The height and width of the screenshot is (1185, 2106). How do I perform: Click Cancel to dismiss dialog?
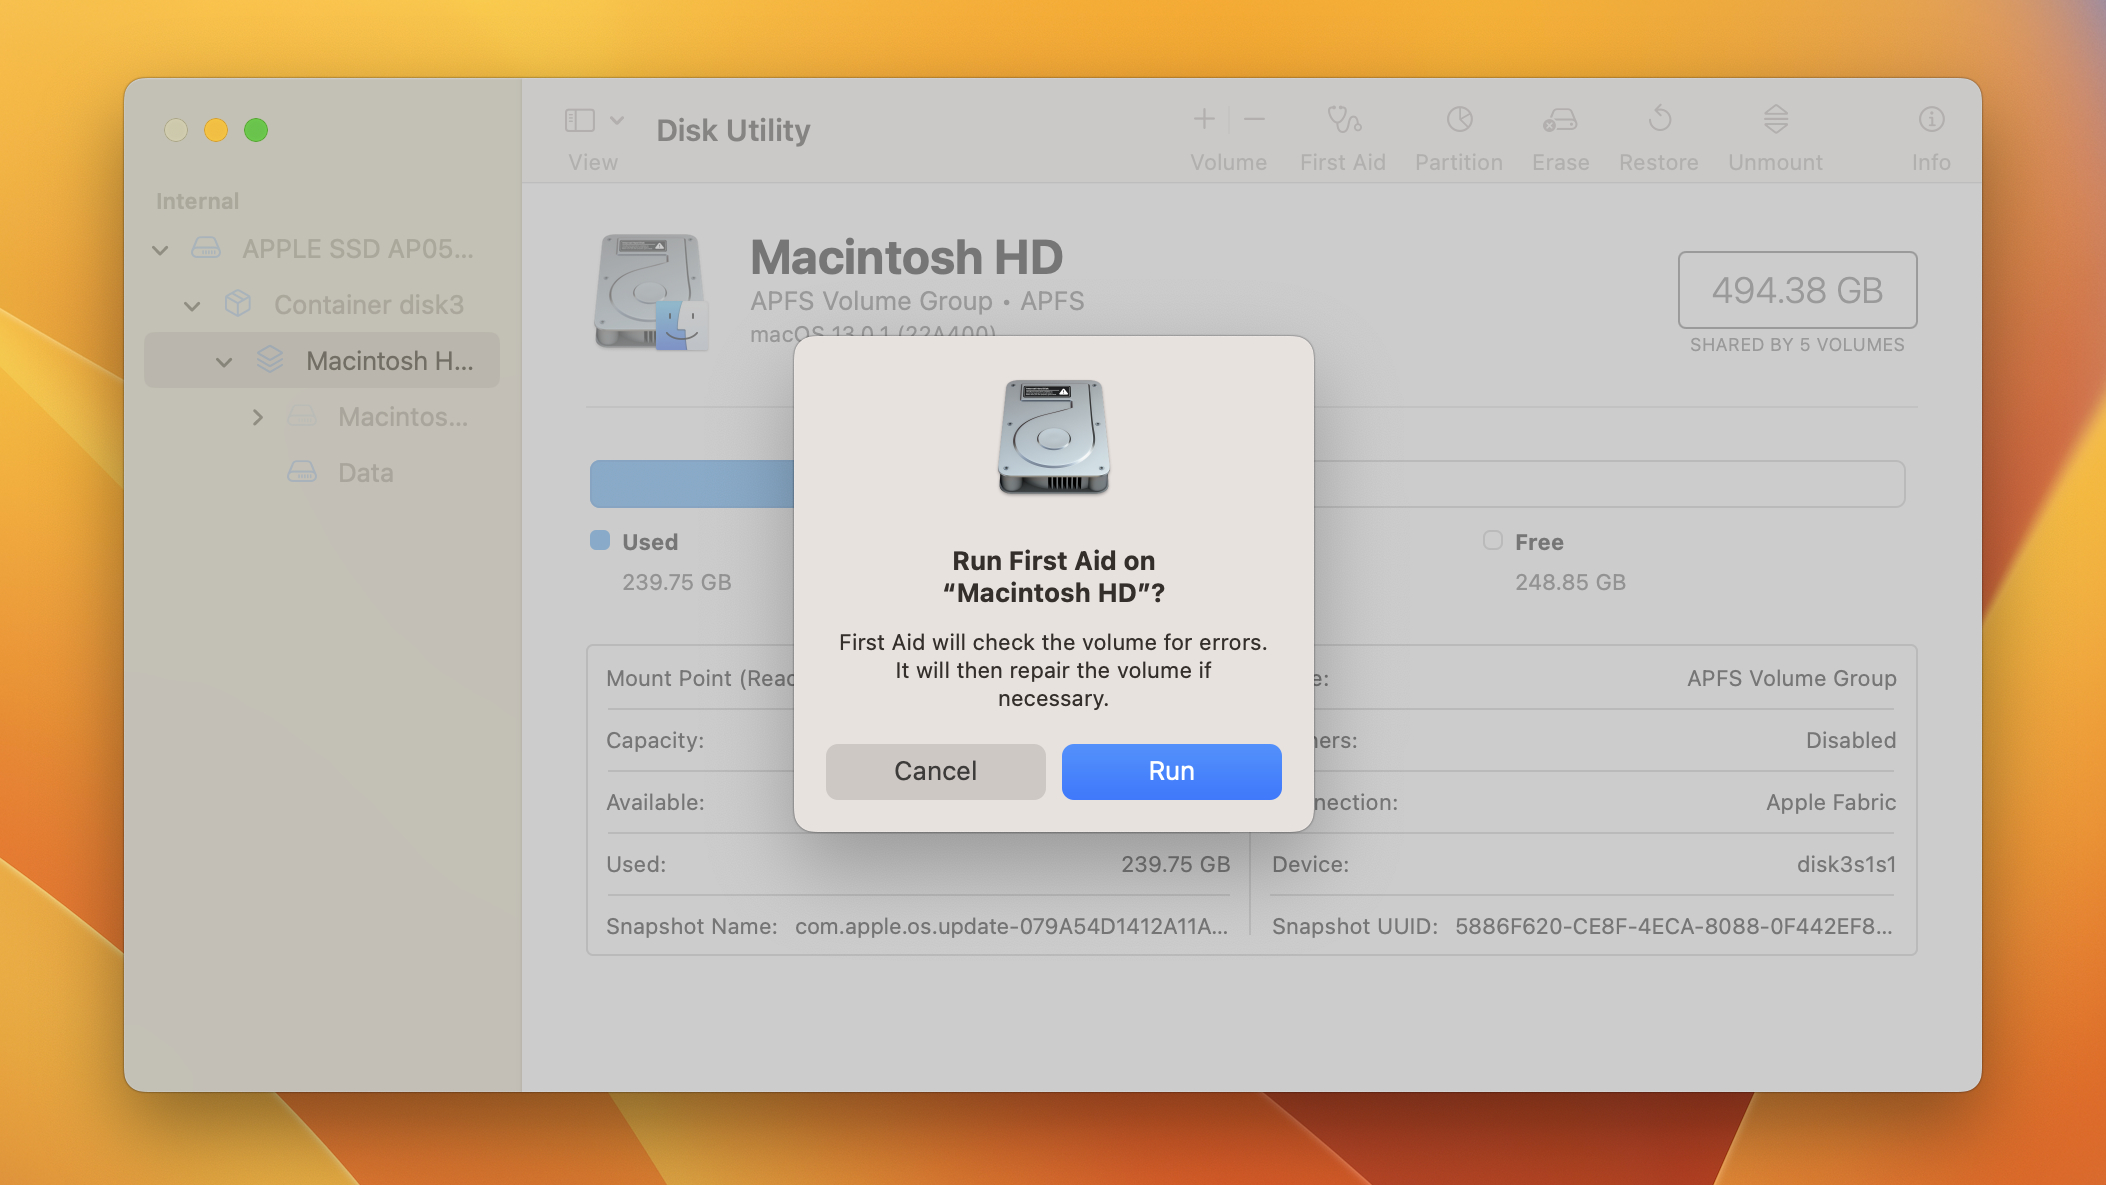coord(934,771)
